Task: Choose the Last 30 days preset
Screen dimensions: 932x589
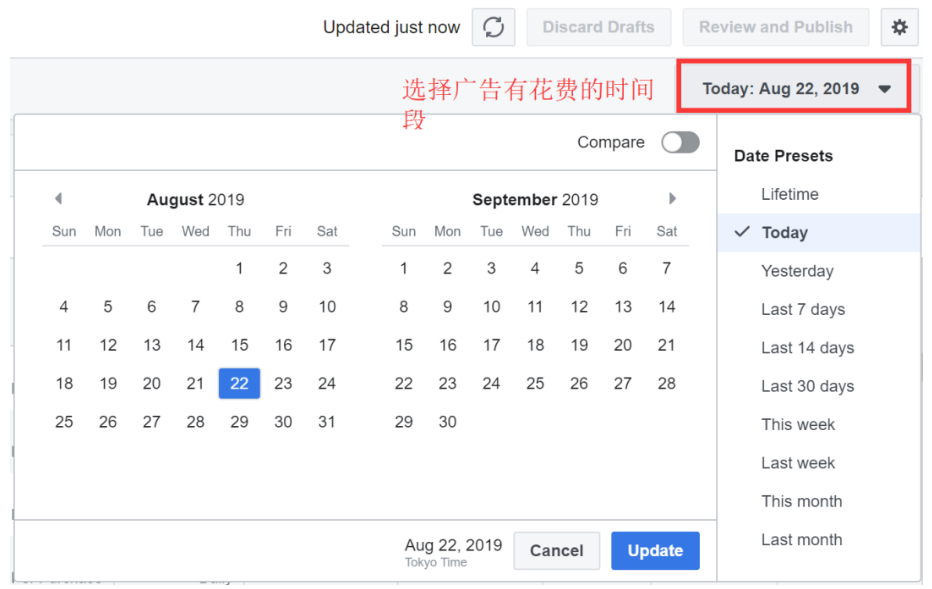Action: pyautogui.click(x=807, y=386)
